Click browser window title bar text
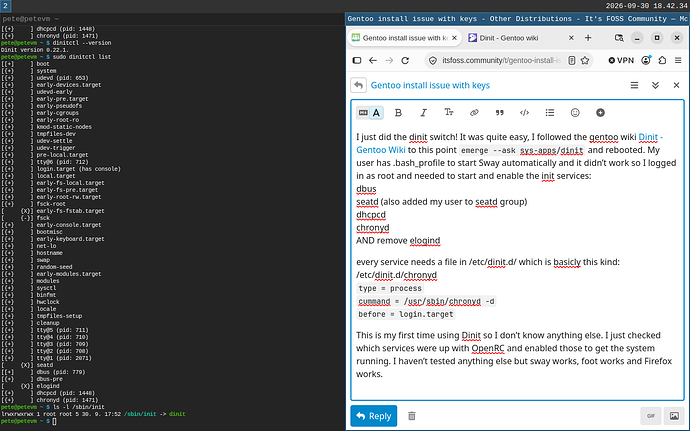Screen dimensions: 690x431 (518, 19)
